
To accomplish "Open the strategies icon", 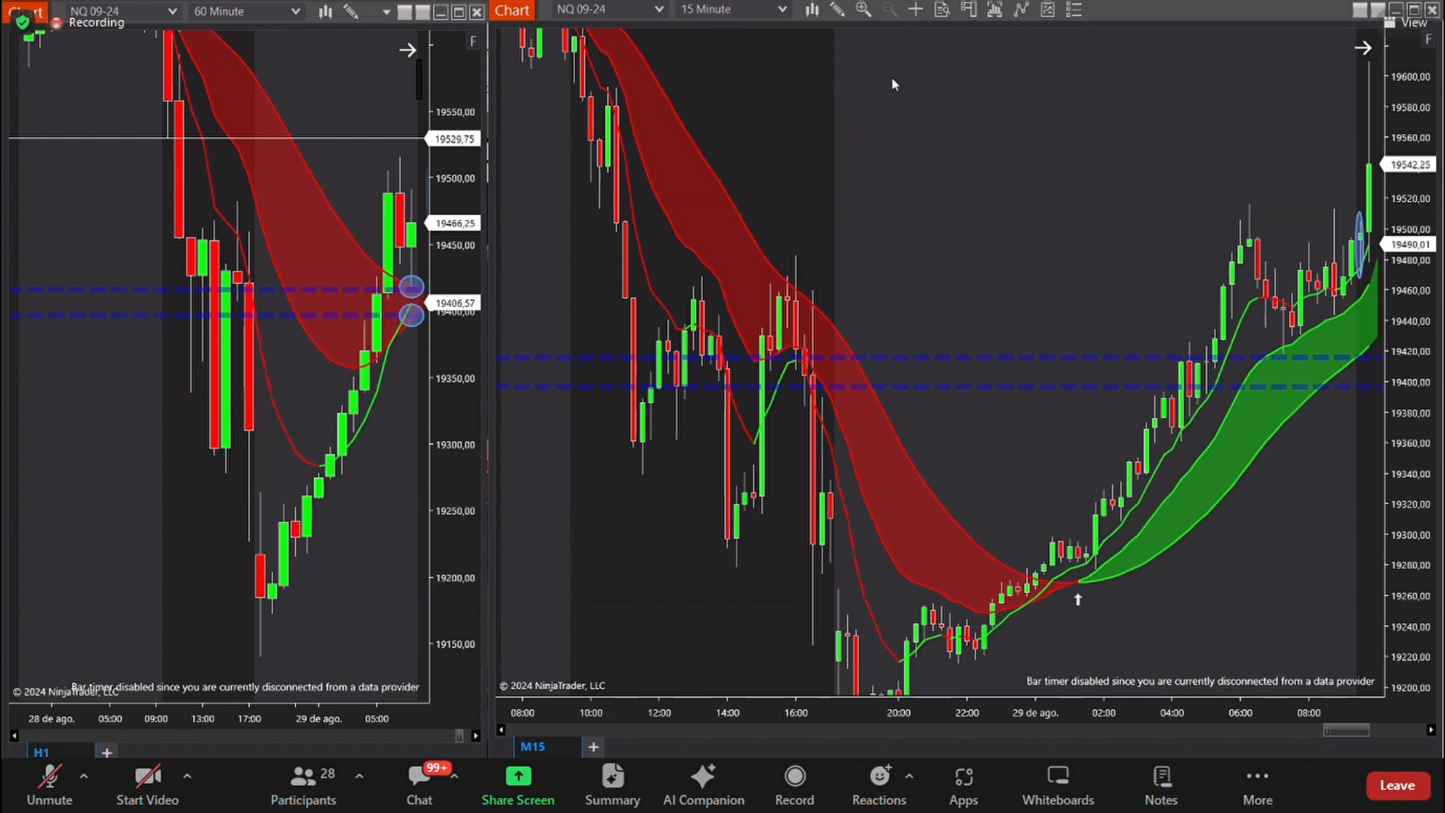I will tap(1021, 10).
